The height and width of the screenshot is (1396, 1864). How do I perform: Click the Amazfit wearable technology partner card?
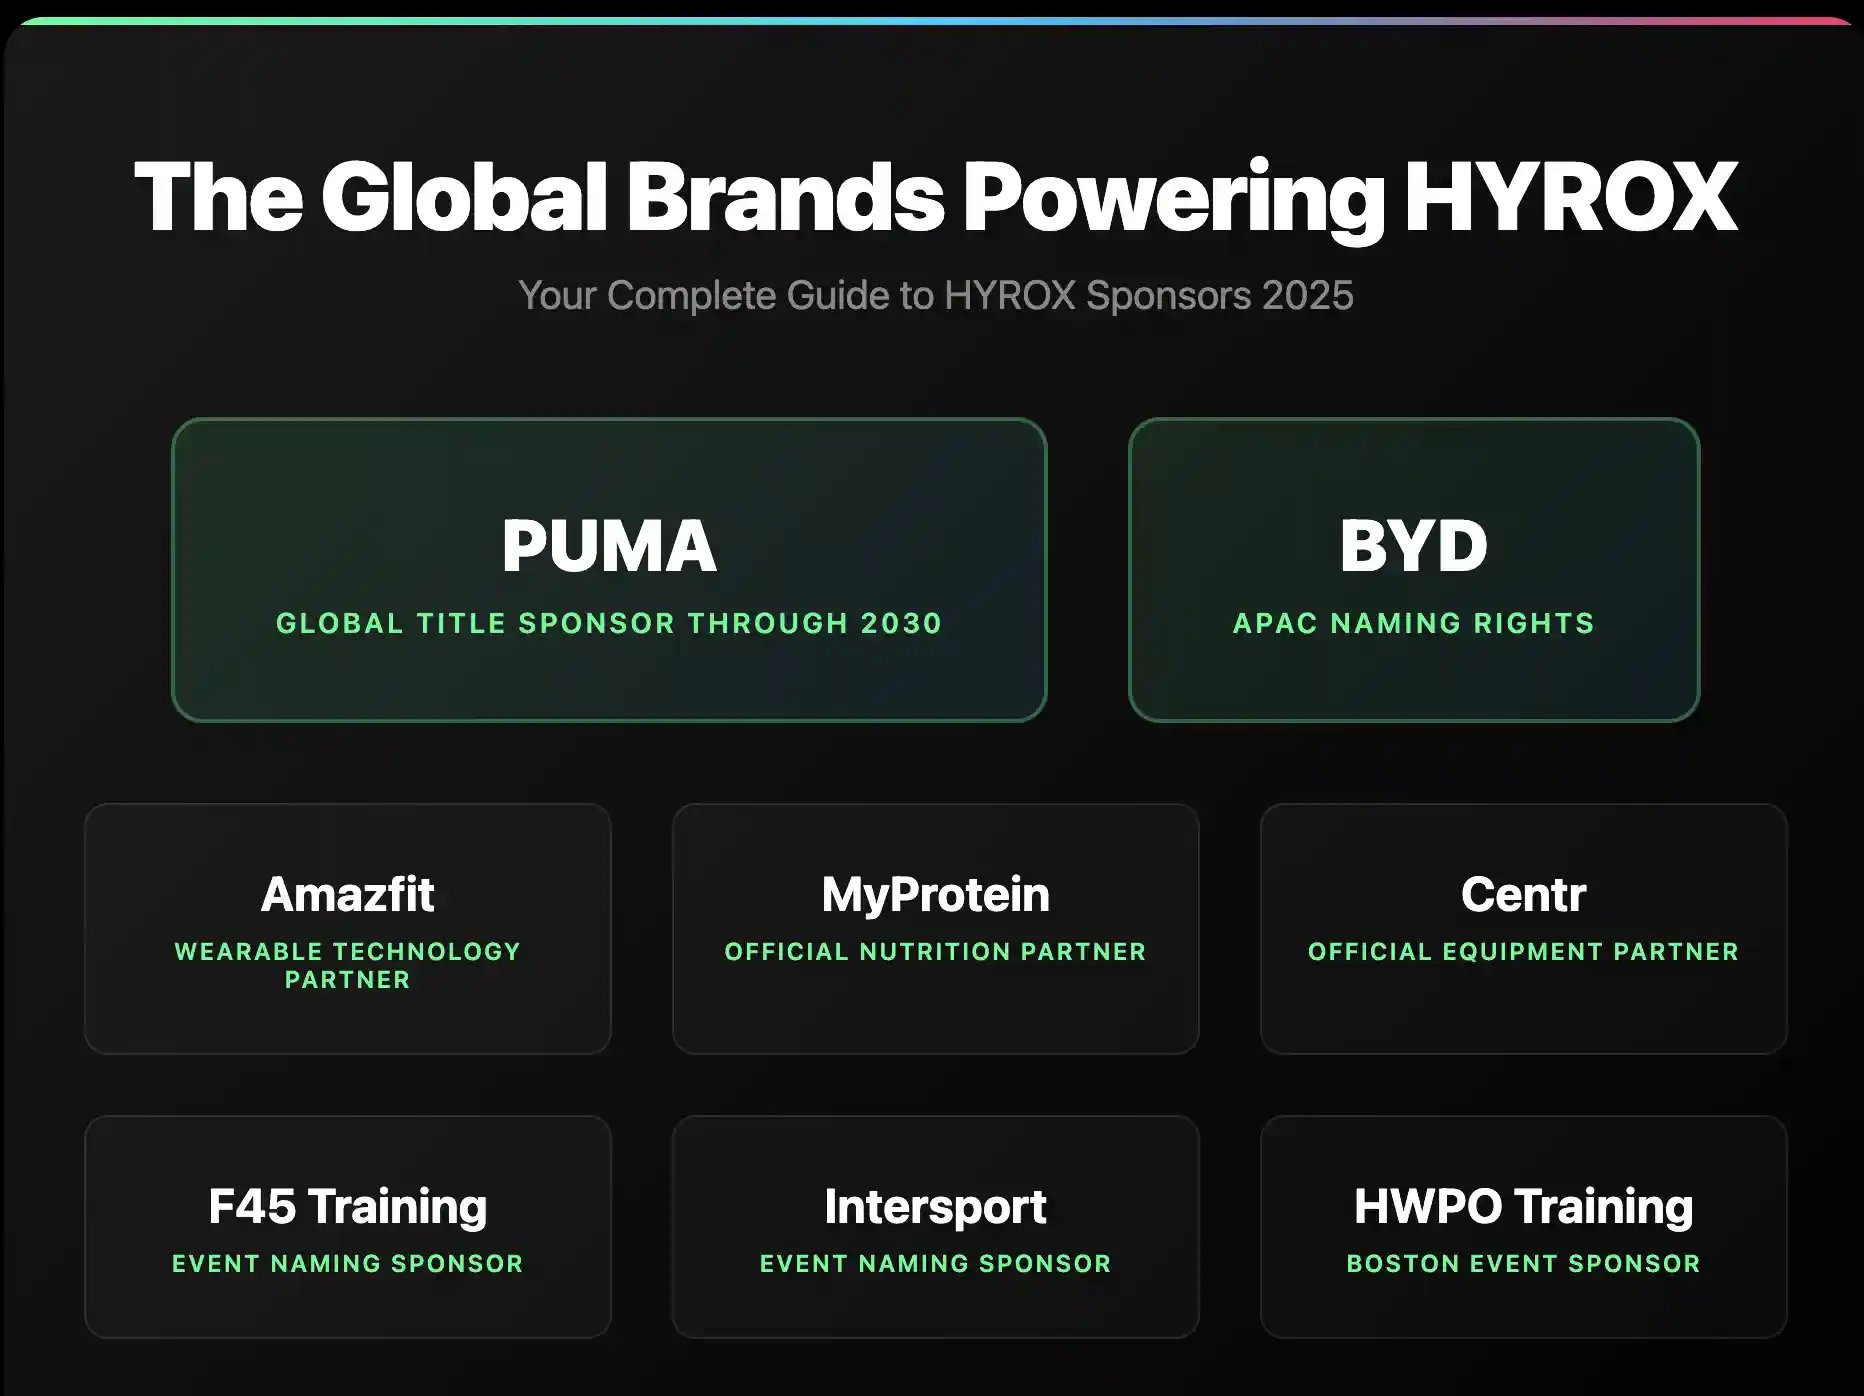click(347, 930)
